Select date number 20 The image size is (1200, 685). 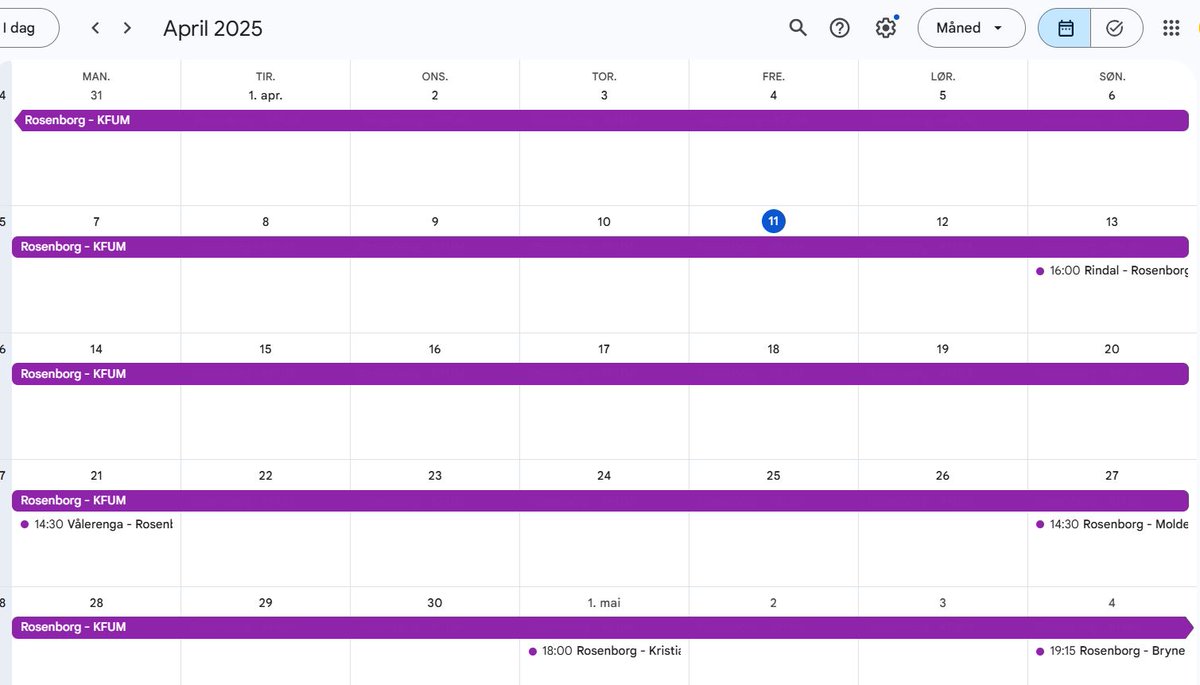[x=1112, y=349]
